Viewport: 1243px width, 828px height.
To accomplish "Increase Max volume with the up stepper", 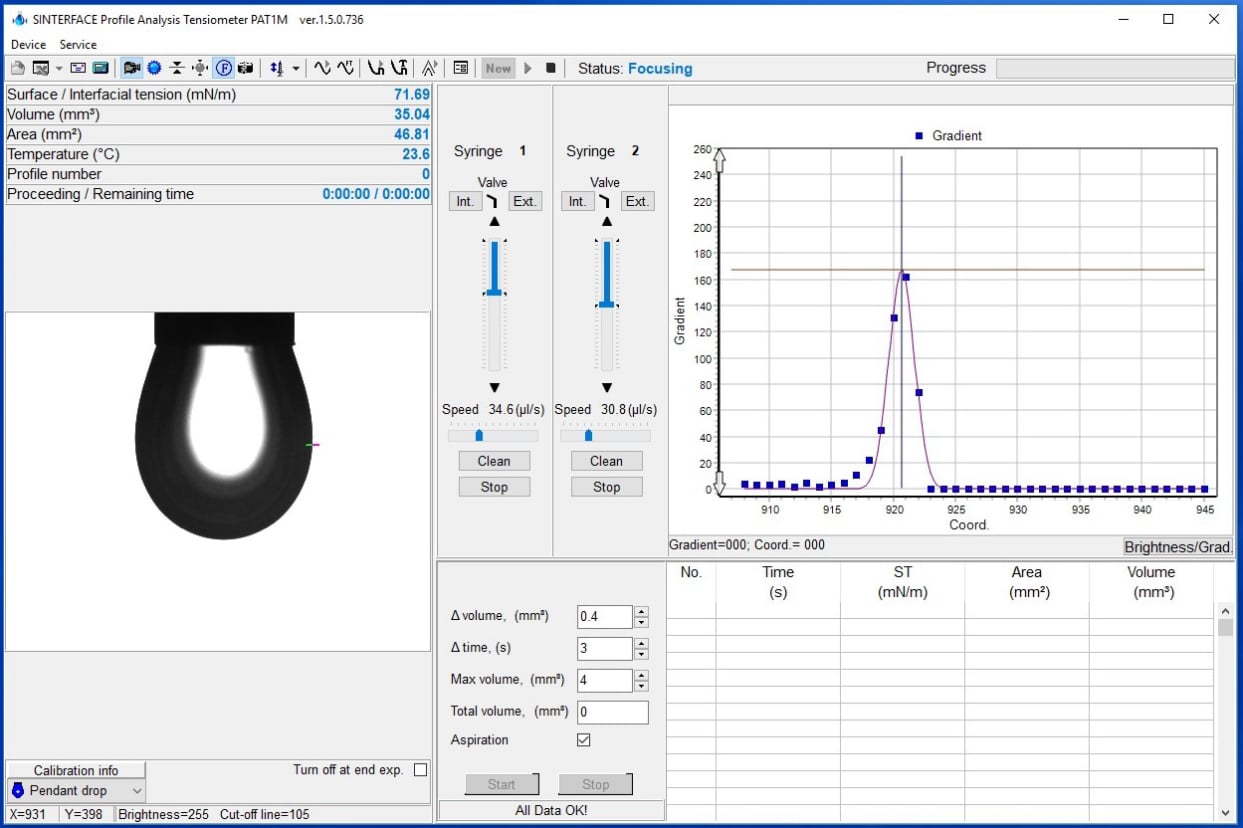I will tap(641, 675).
